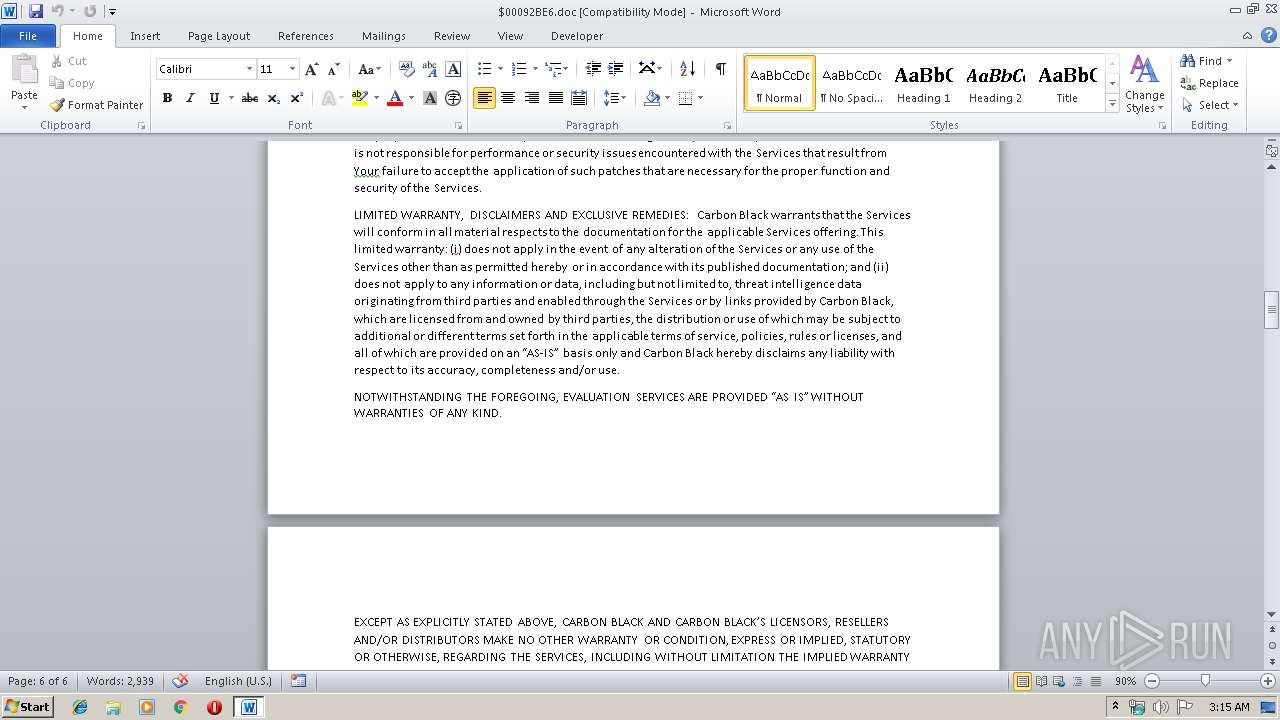Click the Character Shading icon

click(430, 98)
